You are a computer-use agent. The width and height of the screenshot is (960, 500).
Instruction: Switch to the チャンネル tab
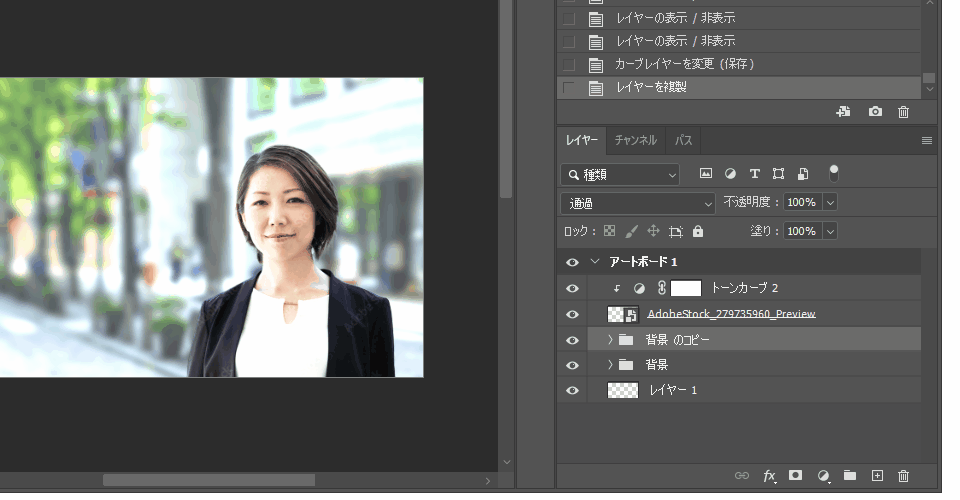[636, 140]
